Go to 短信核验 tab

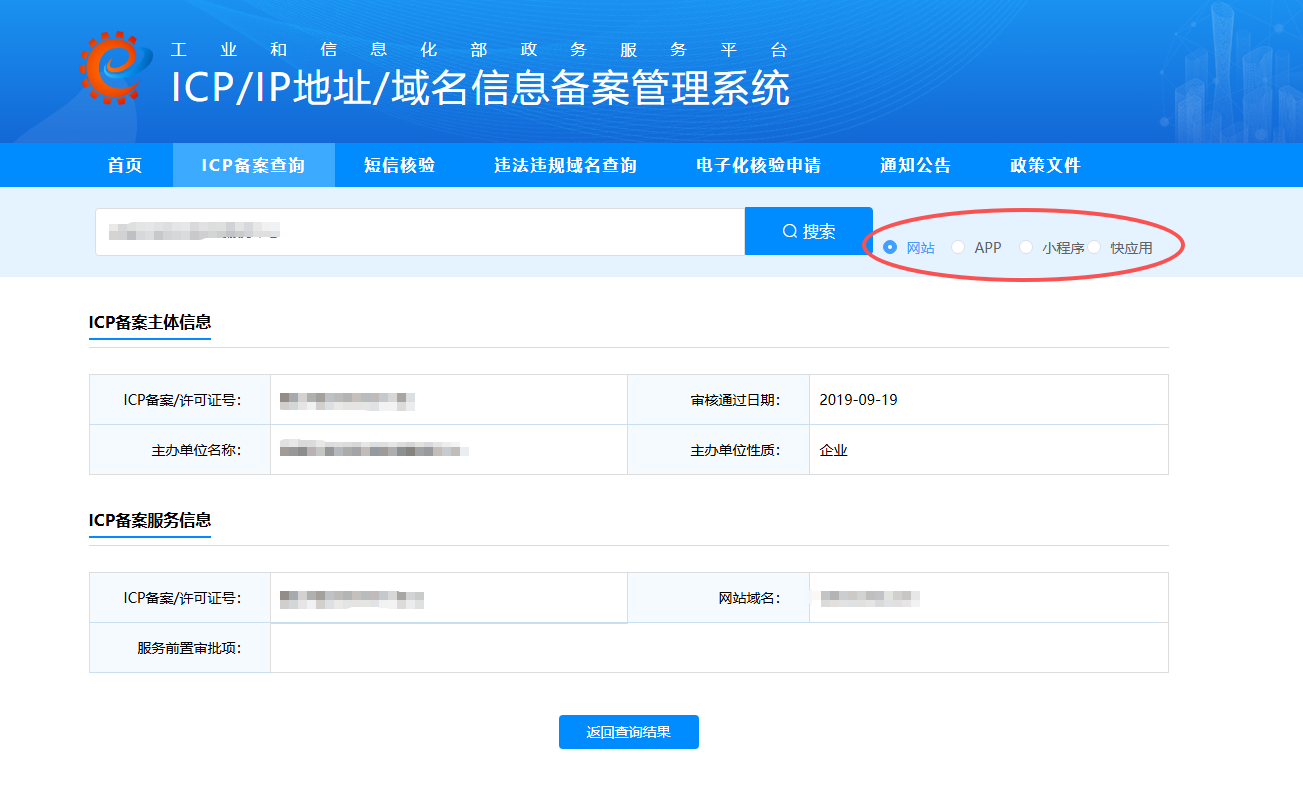click(400, 165)
